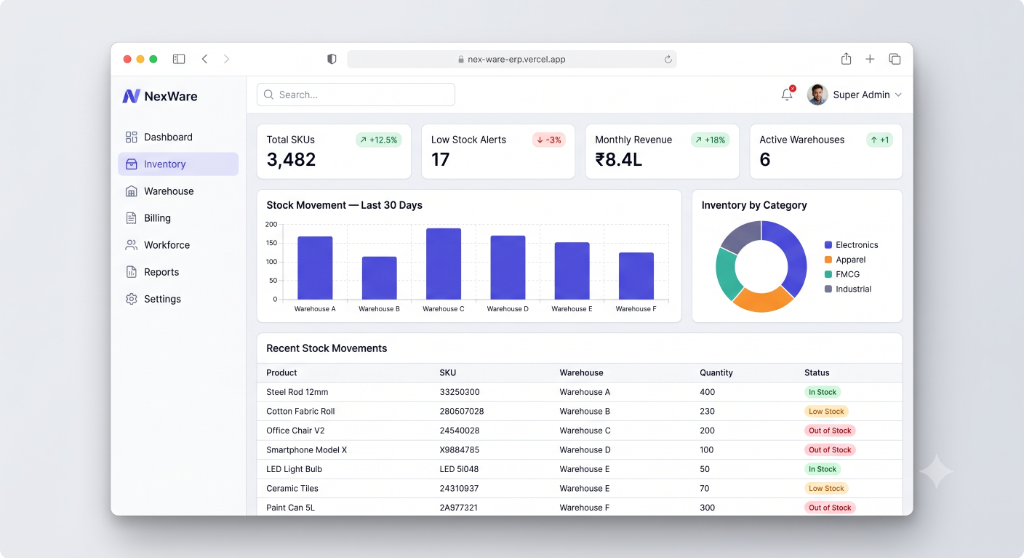
Task: Click the NexWare logo icon
Action: pyautogui.click(x=131, y=96)
